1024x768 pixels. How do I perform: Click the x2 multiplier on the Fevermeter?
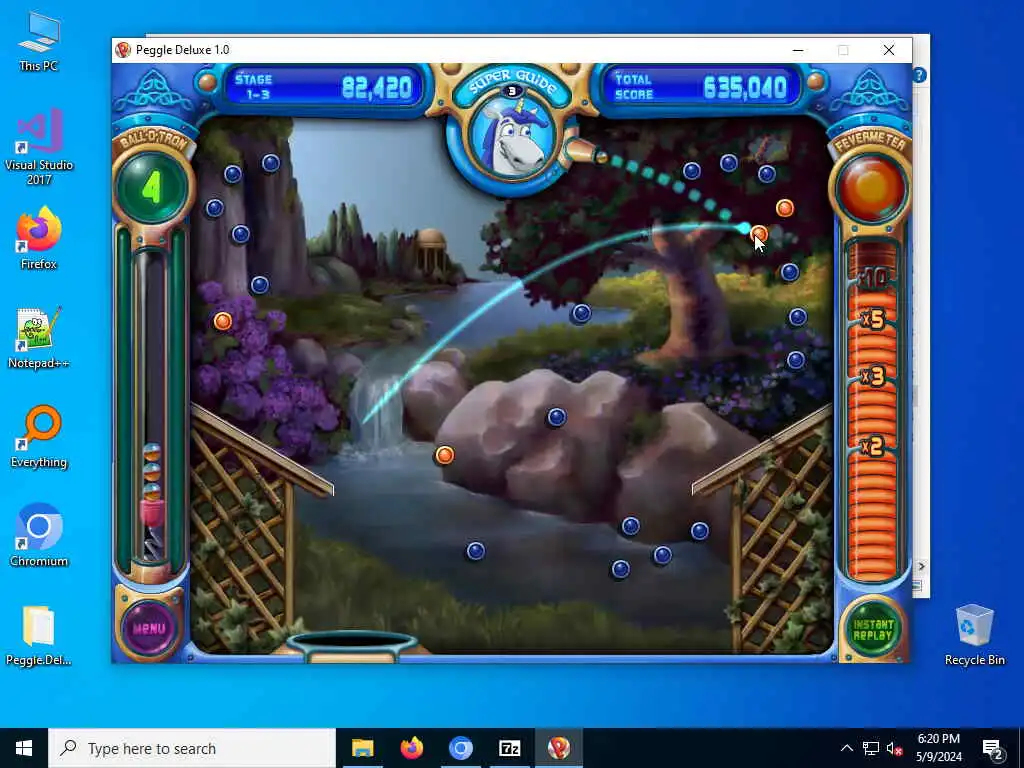(872, 447)
